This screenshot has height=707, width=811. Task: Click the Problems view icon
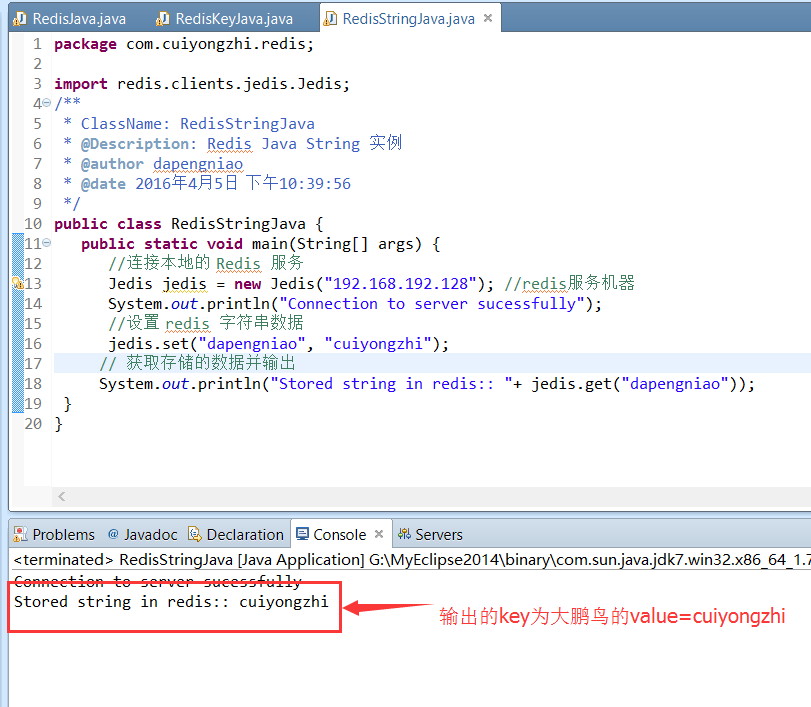(x=21, y=534)
